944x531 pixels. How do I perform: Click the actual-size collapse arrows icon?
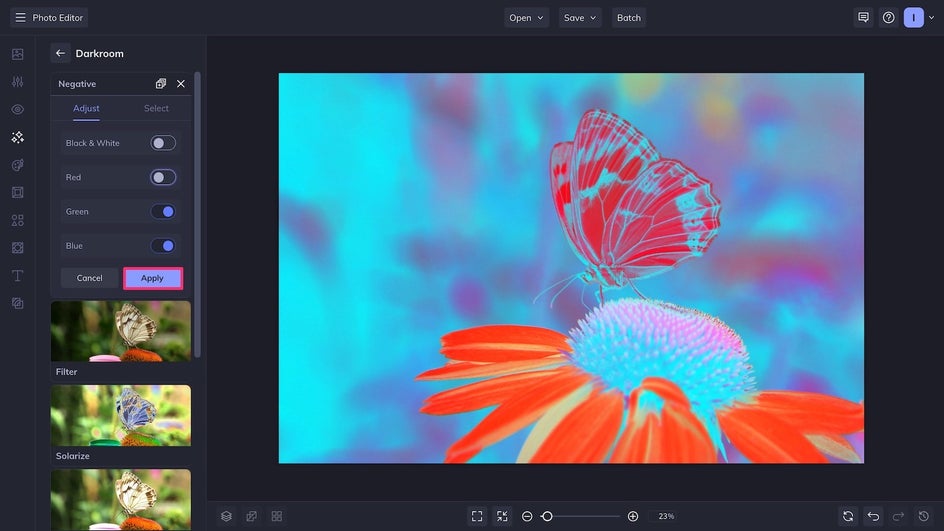pyautogui.click(x=502, y=516)
